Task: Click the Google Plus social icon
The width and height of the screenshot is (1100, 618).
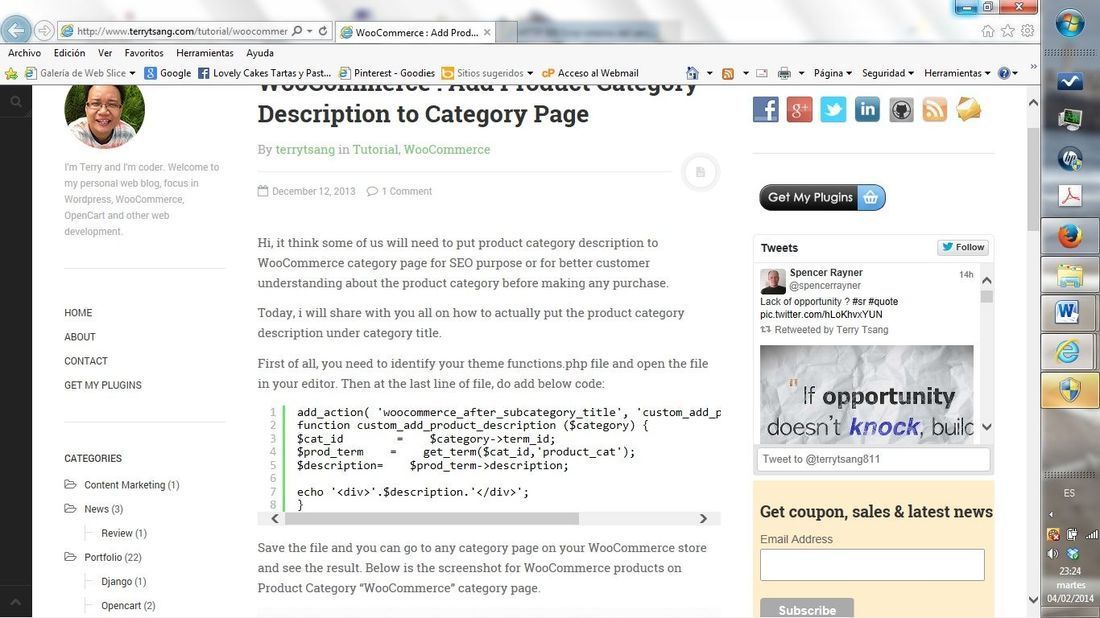Action: tap(799, 109)
